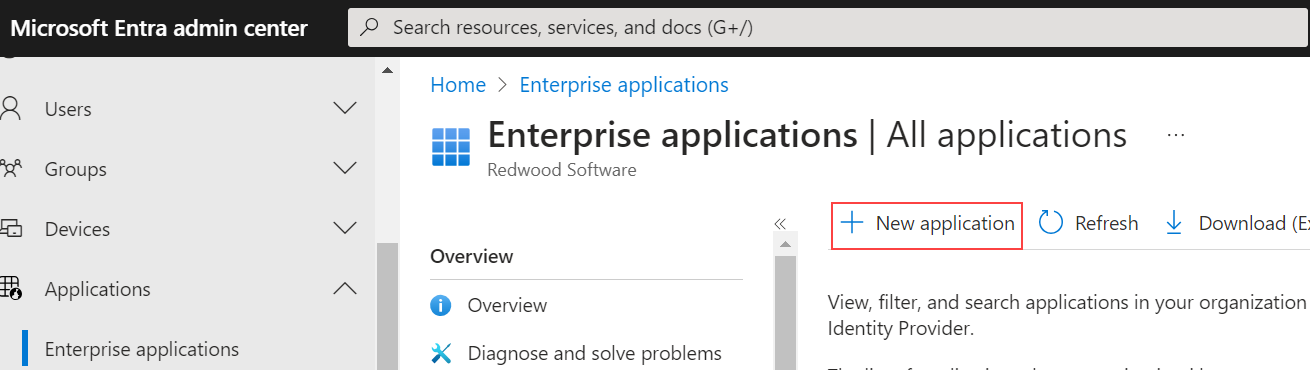1310x370 pixels.
Task: Click the Devices icon in sidebar
Action: coord(10,229)
